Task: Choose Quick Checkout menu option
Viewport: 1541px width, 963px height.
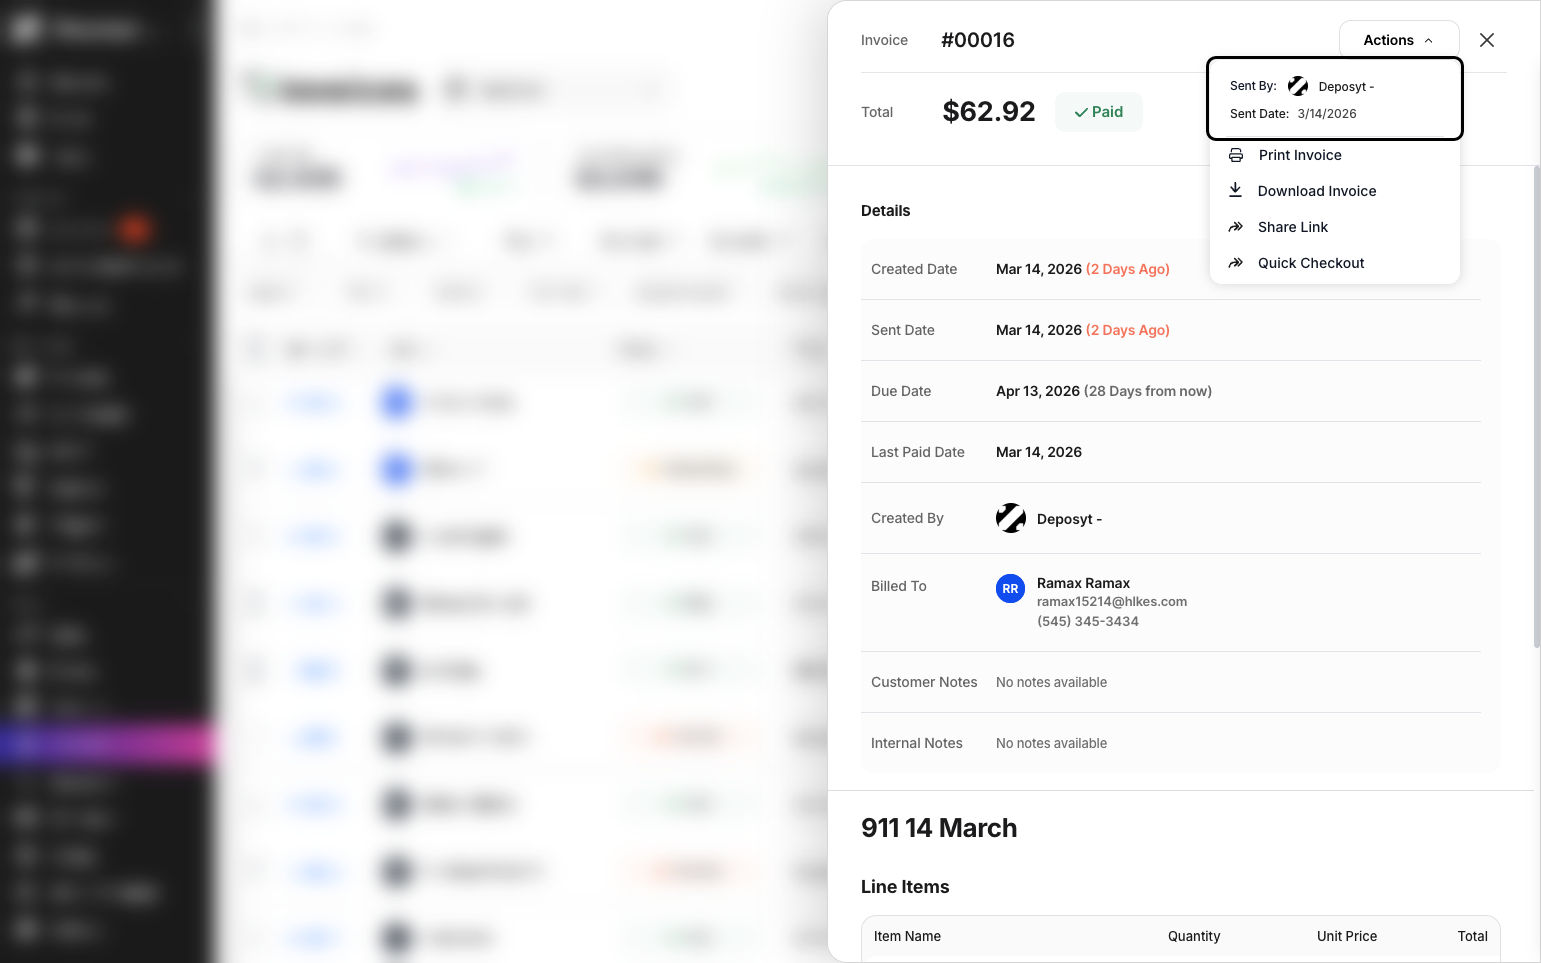Action: tap(1335, 263)
